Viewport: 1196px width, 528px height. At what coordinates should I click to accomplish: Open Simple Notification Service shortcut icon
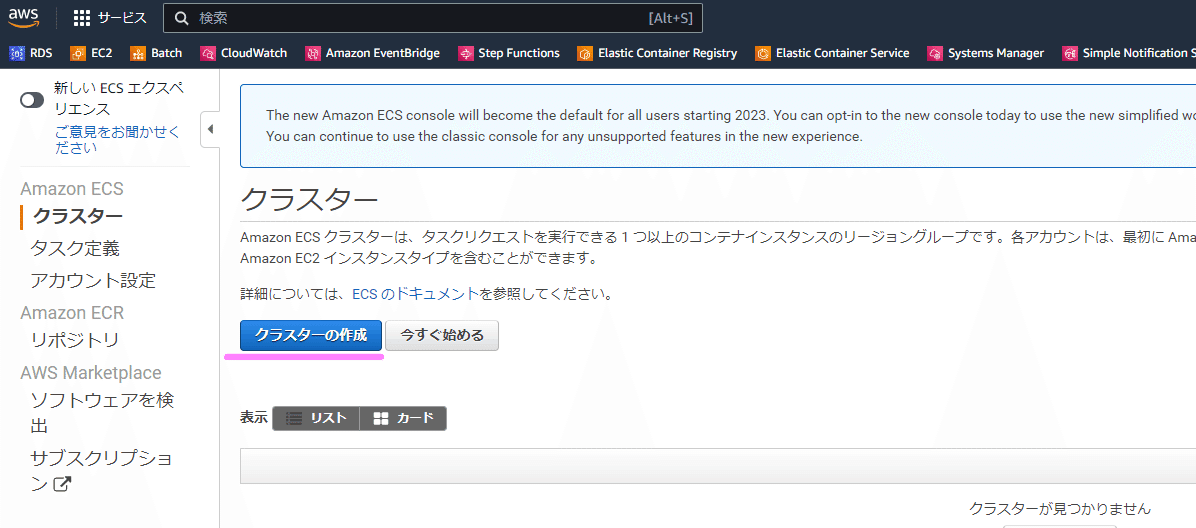pos(1070,53)
